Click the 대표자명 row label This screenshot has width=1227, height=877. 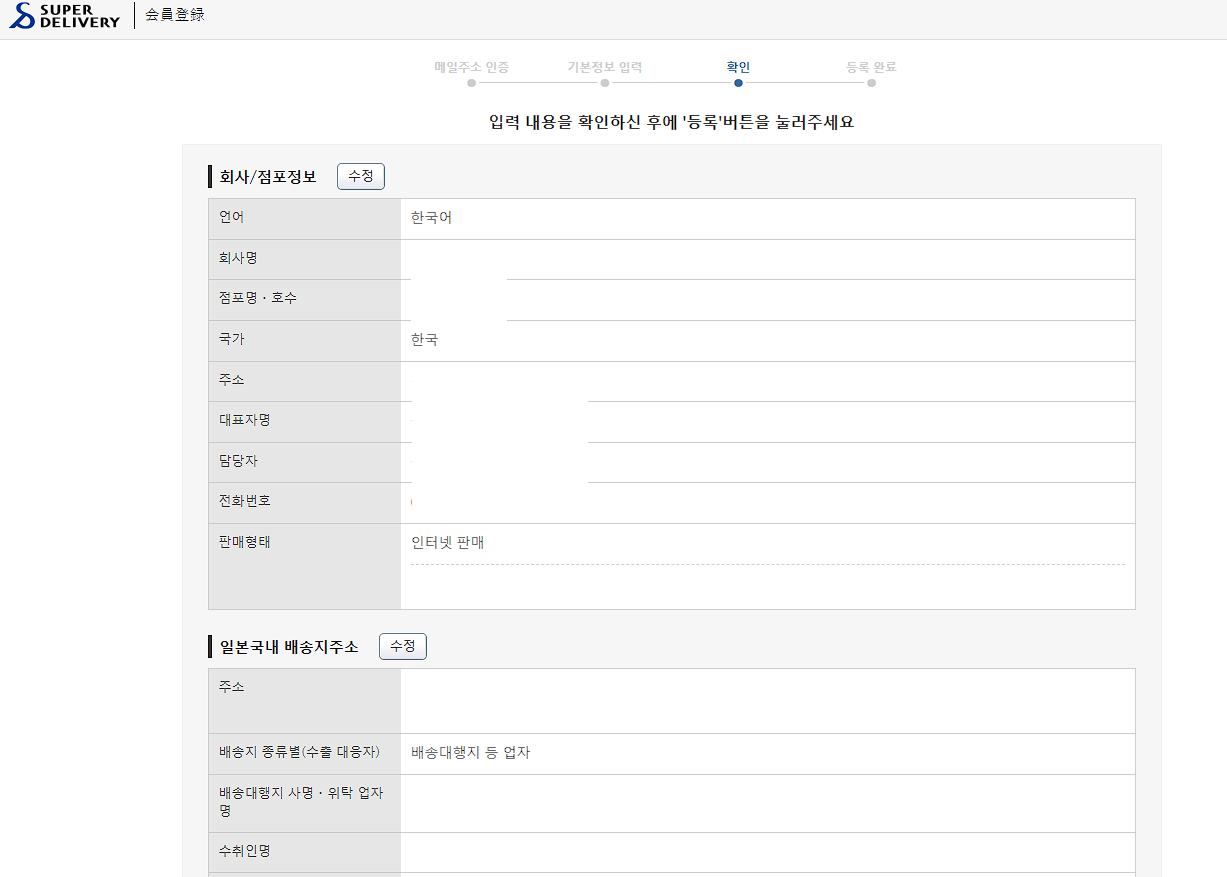click(244, 420)
